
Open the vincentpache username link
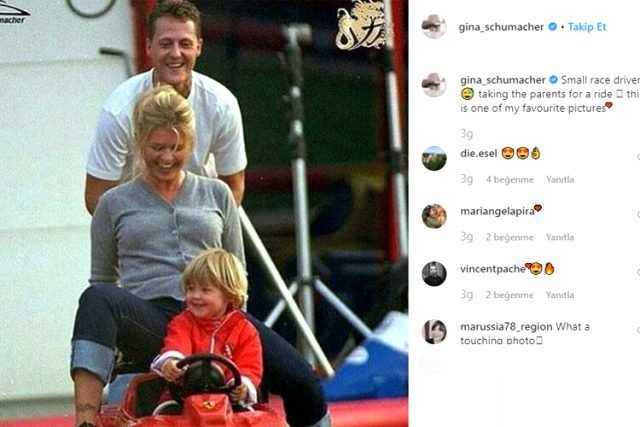click(x=493, y=269)
